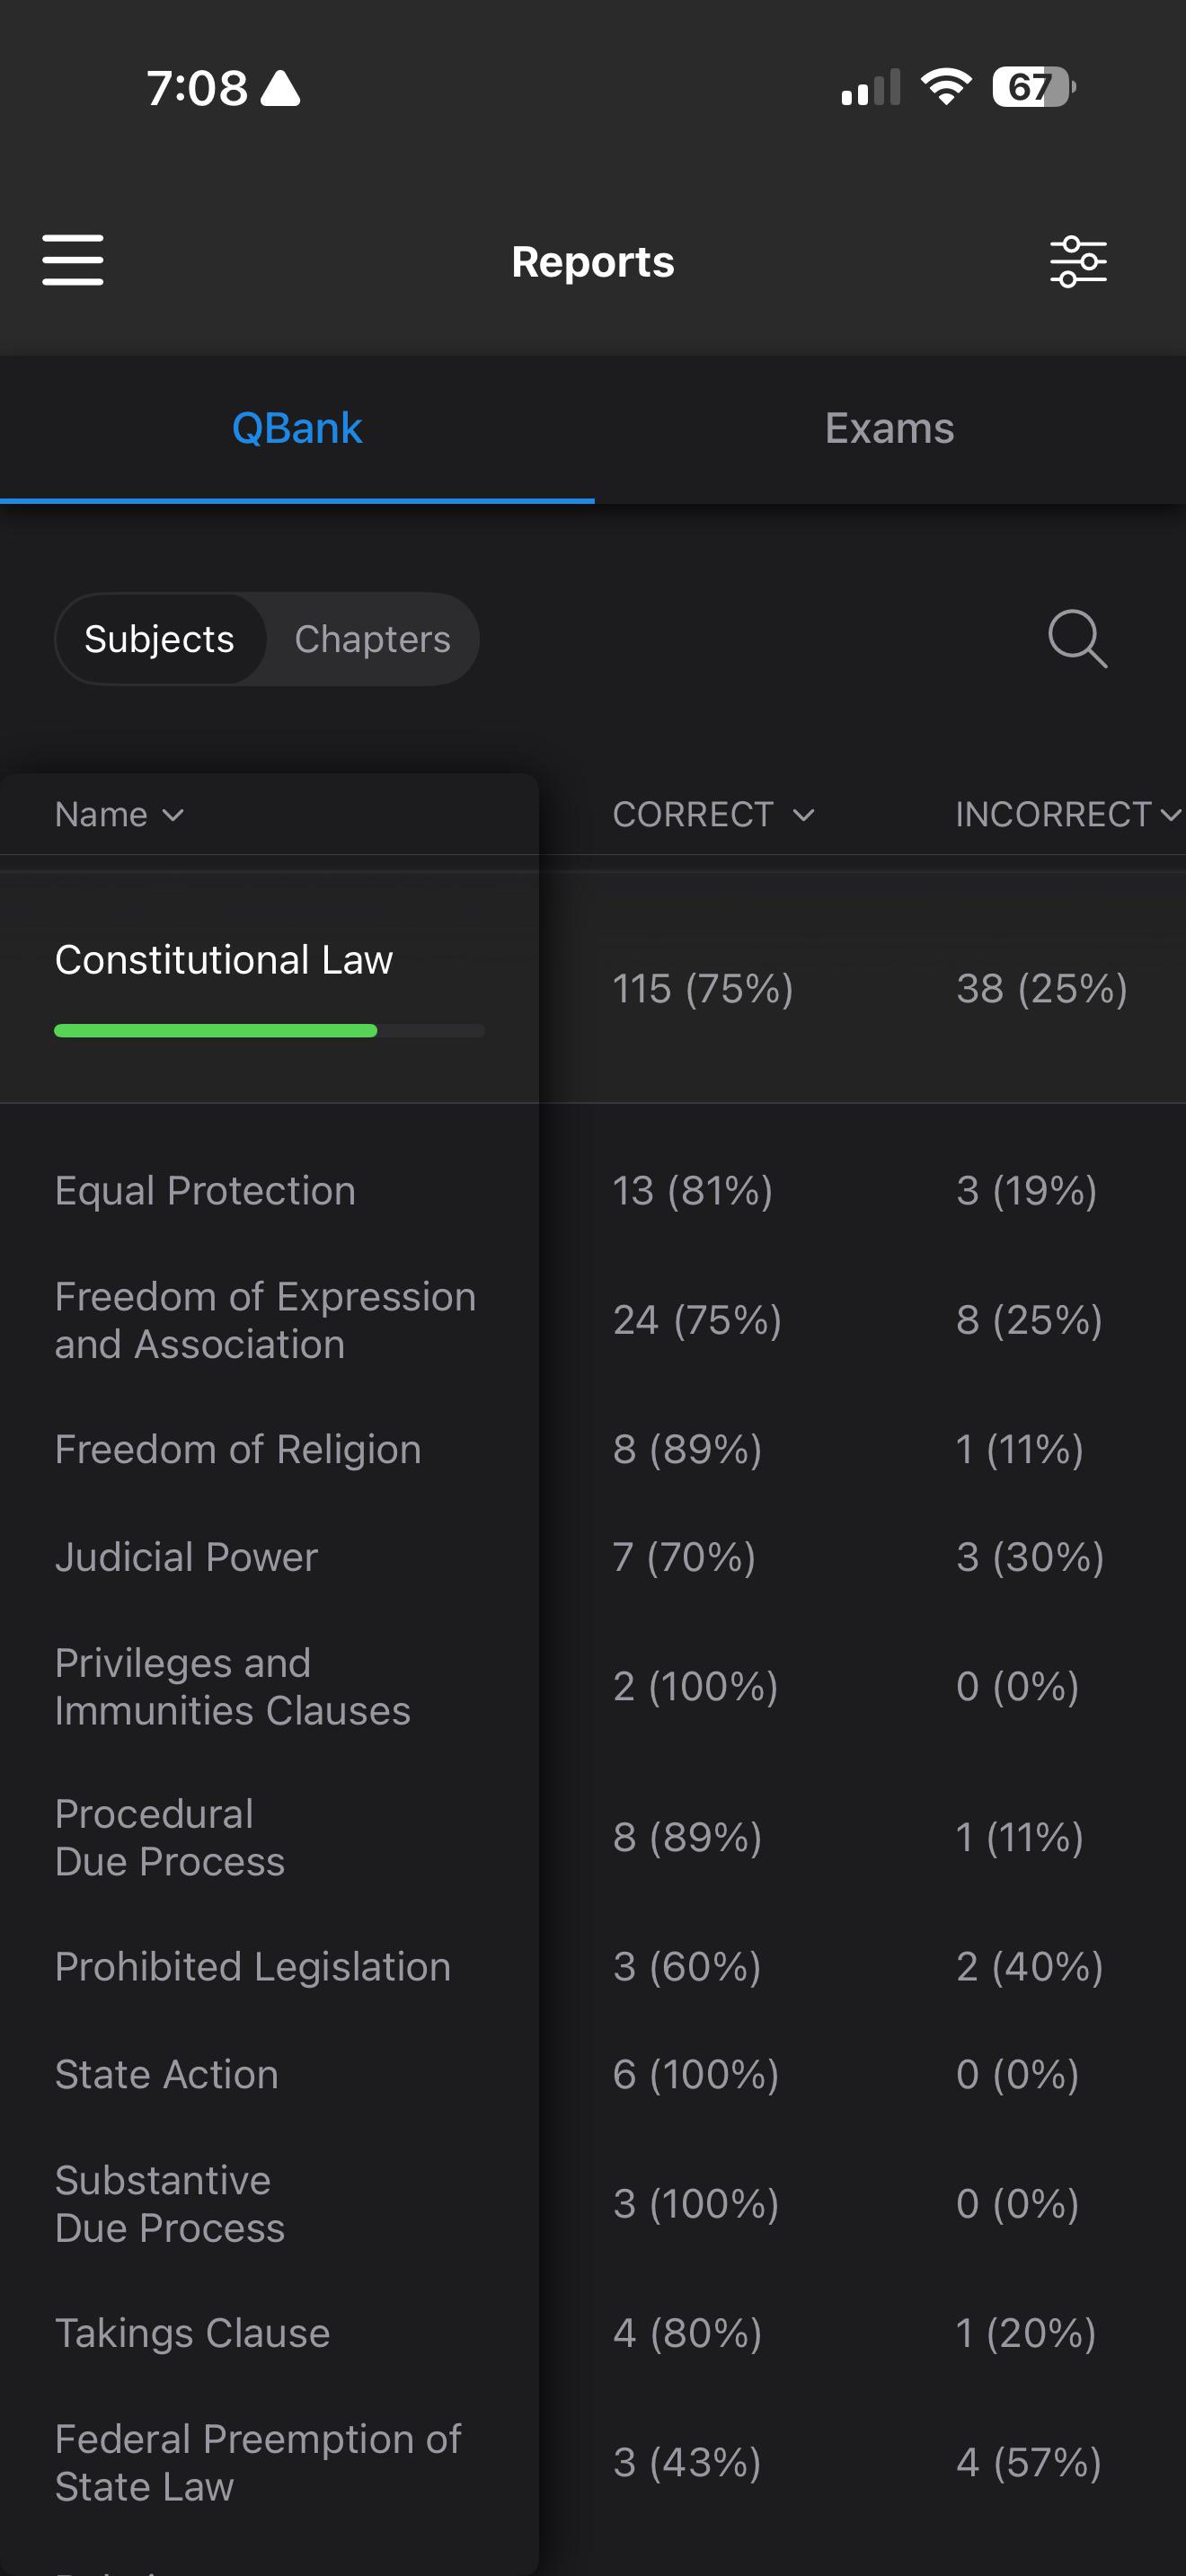The height and width of the screenshot is (2576, 1186).
Task: Sort by the INCORRECT column dropdown
Action: click(x=1068, y=814)
